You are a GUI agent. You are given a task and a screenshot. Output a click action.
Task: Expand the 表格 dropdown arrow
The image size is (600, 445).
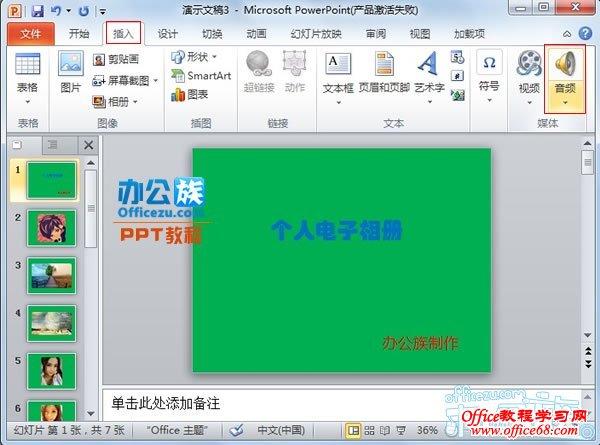coord(28,102)
